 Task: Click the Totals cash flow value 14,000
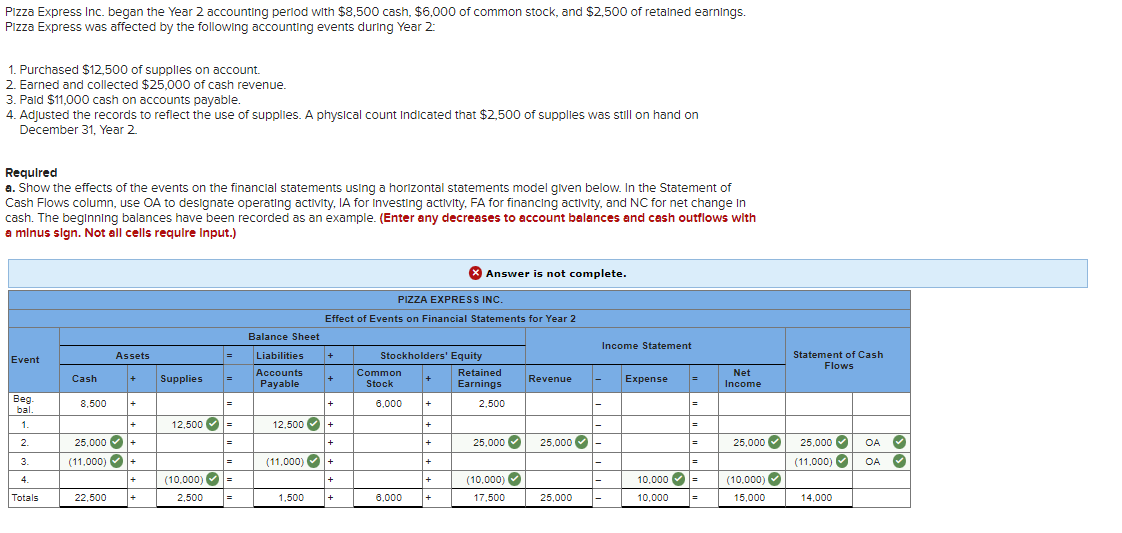pyautogui.click(x=816, y=497)
